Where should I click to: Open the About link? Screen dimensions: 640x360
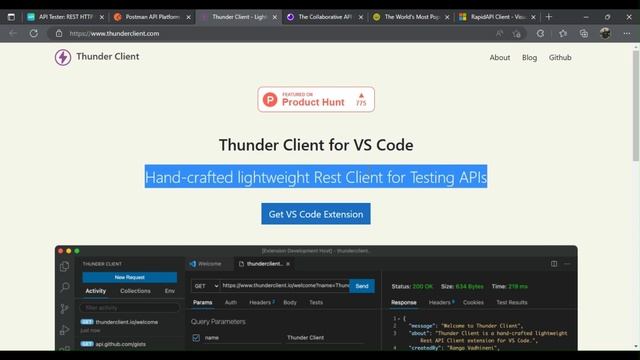point(500,58)
